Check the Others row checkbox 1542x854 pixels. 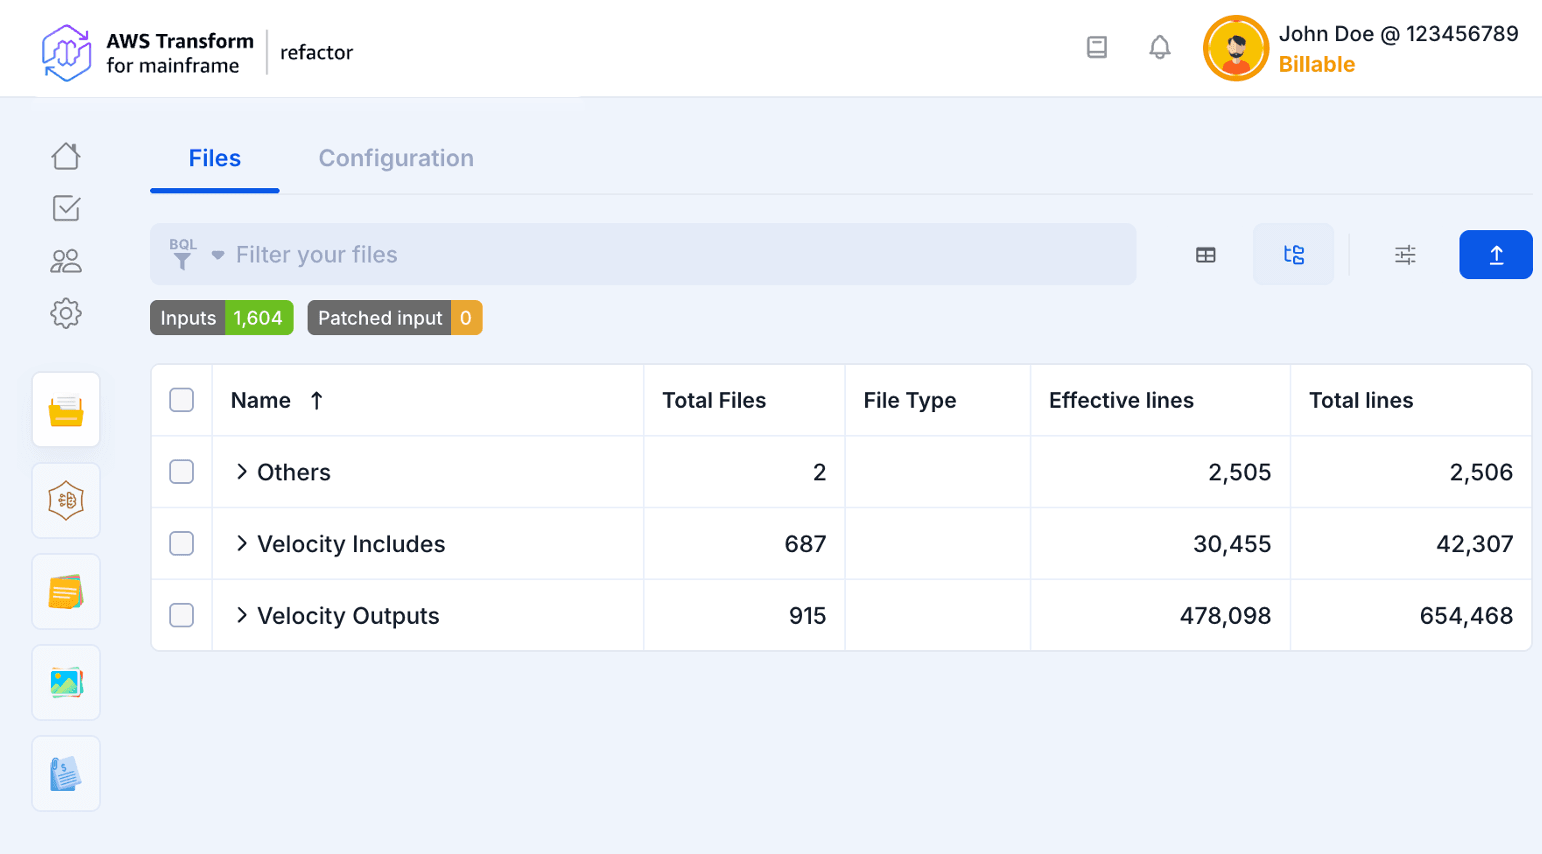(x=181, y=472)
